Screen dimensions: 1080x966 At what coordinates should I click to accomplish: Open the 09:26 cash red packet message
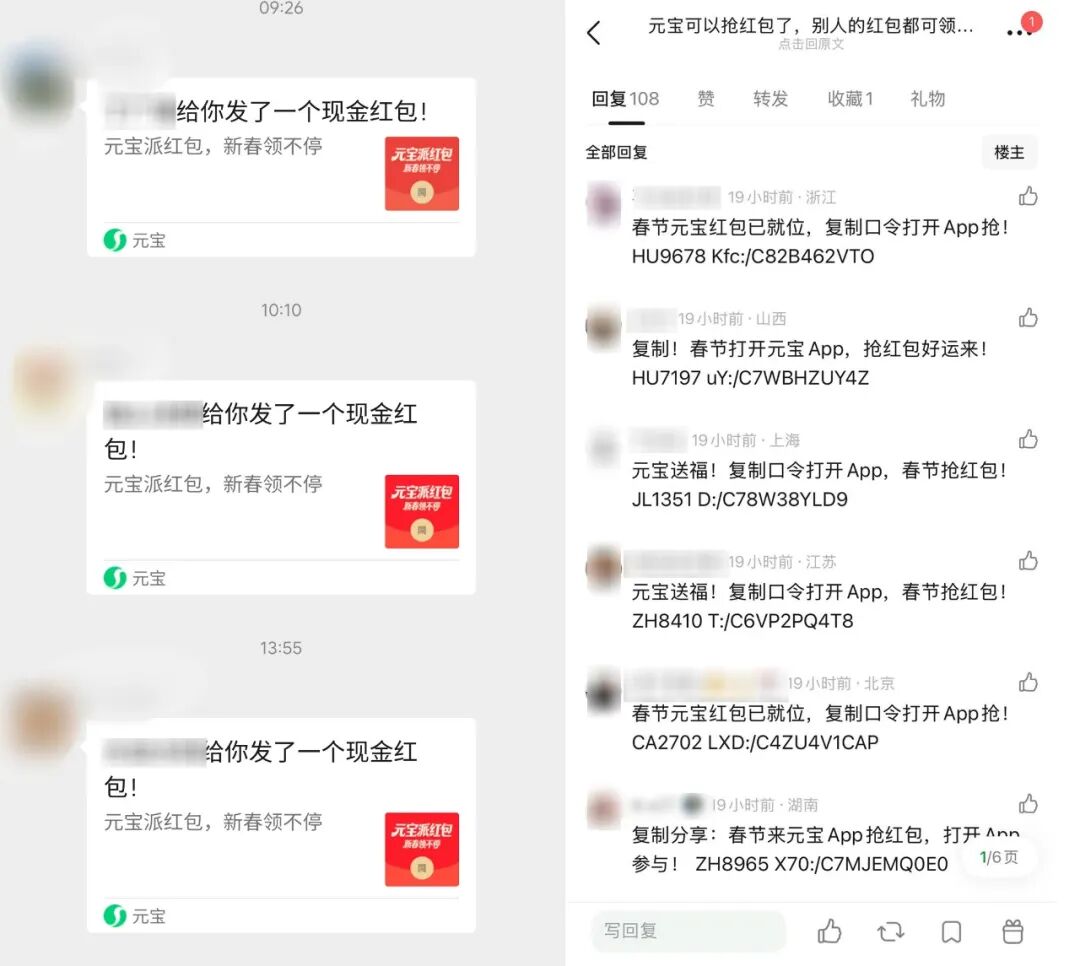click(281, 167)
